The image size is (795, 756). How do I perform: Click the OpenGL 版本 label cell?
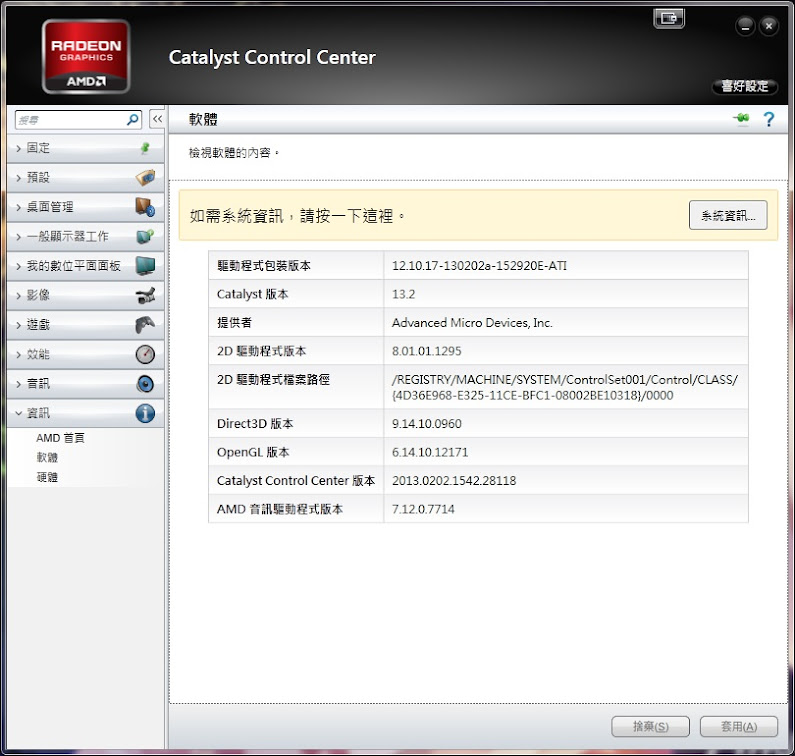[296, 452]
